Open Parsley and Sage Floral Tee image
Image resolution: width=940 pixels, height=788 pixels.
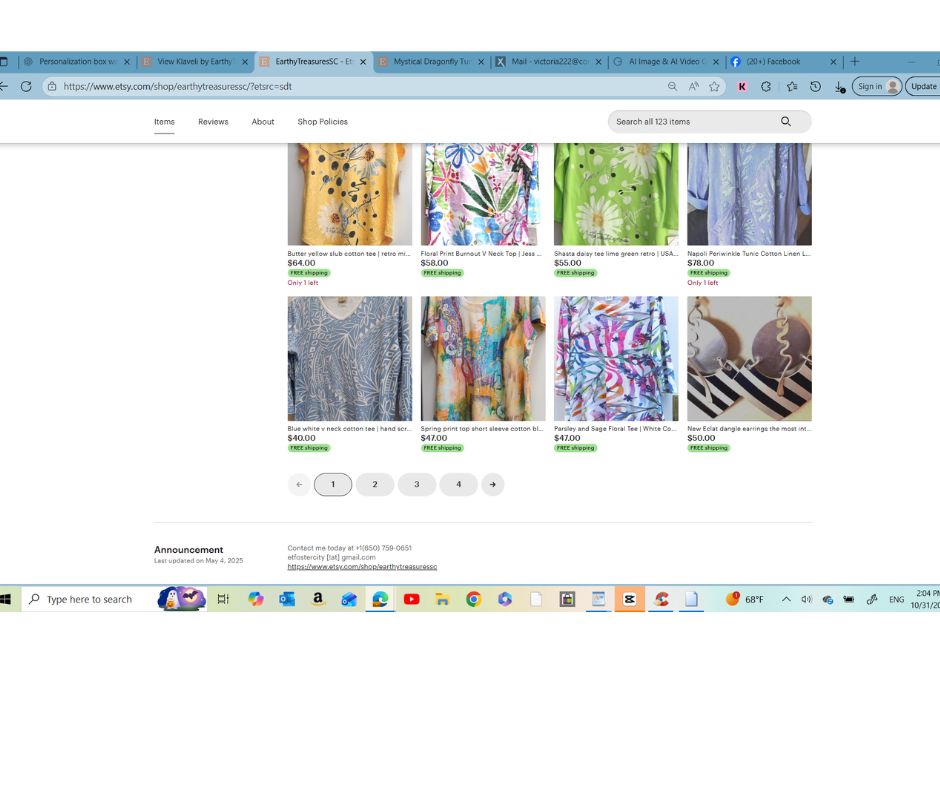coord(616,359)
